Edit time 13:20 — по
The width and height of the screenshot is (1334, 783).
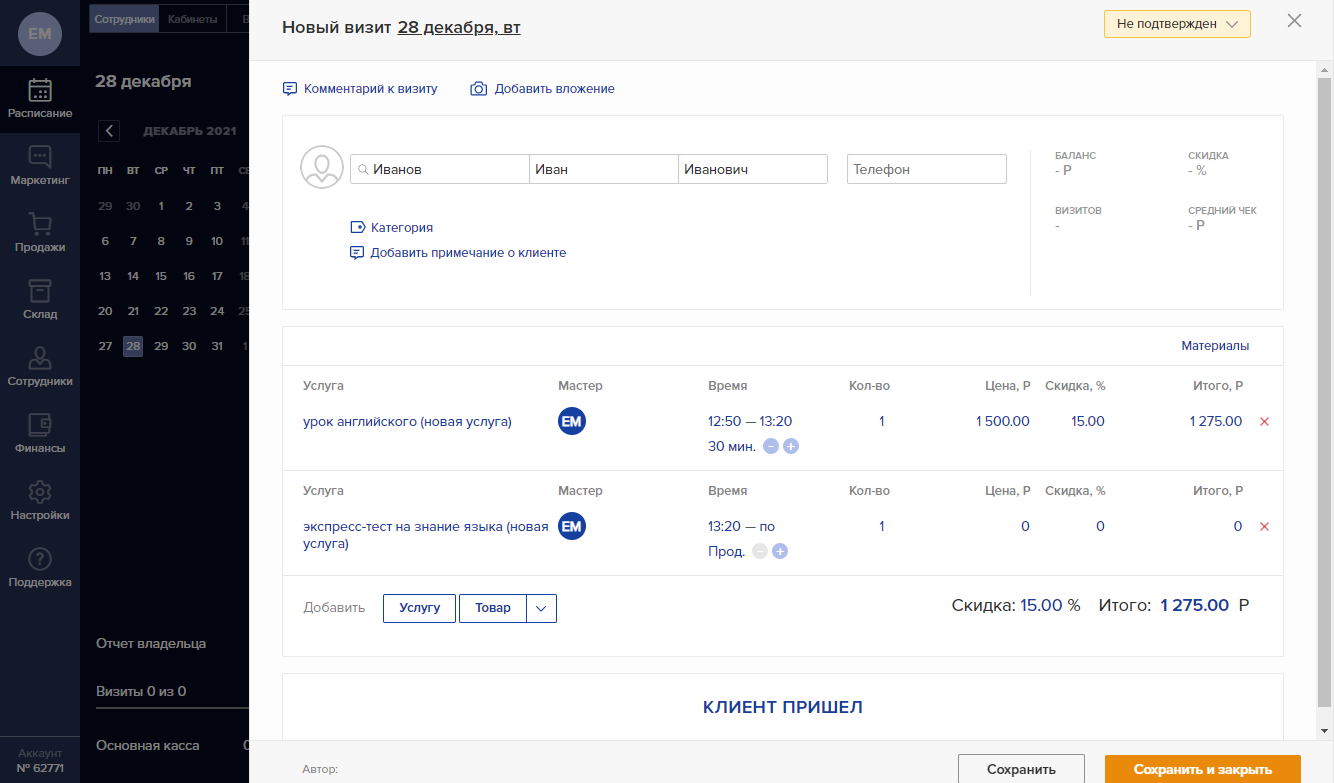[x=741, y=527]
